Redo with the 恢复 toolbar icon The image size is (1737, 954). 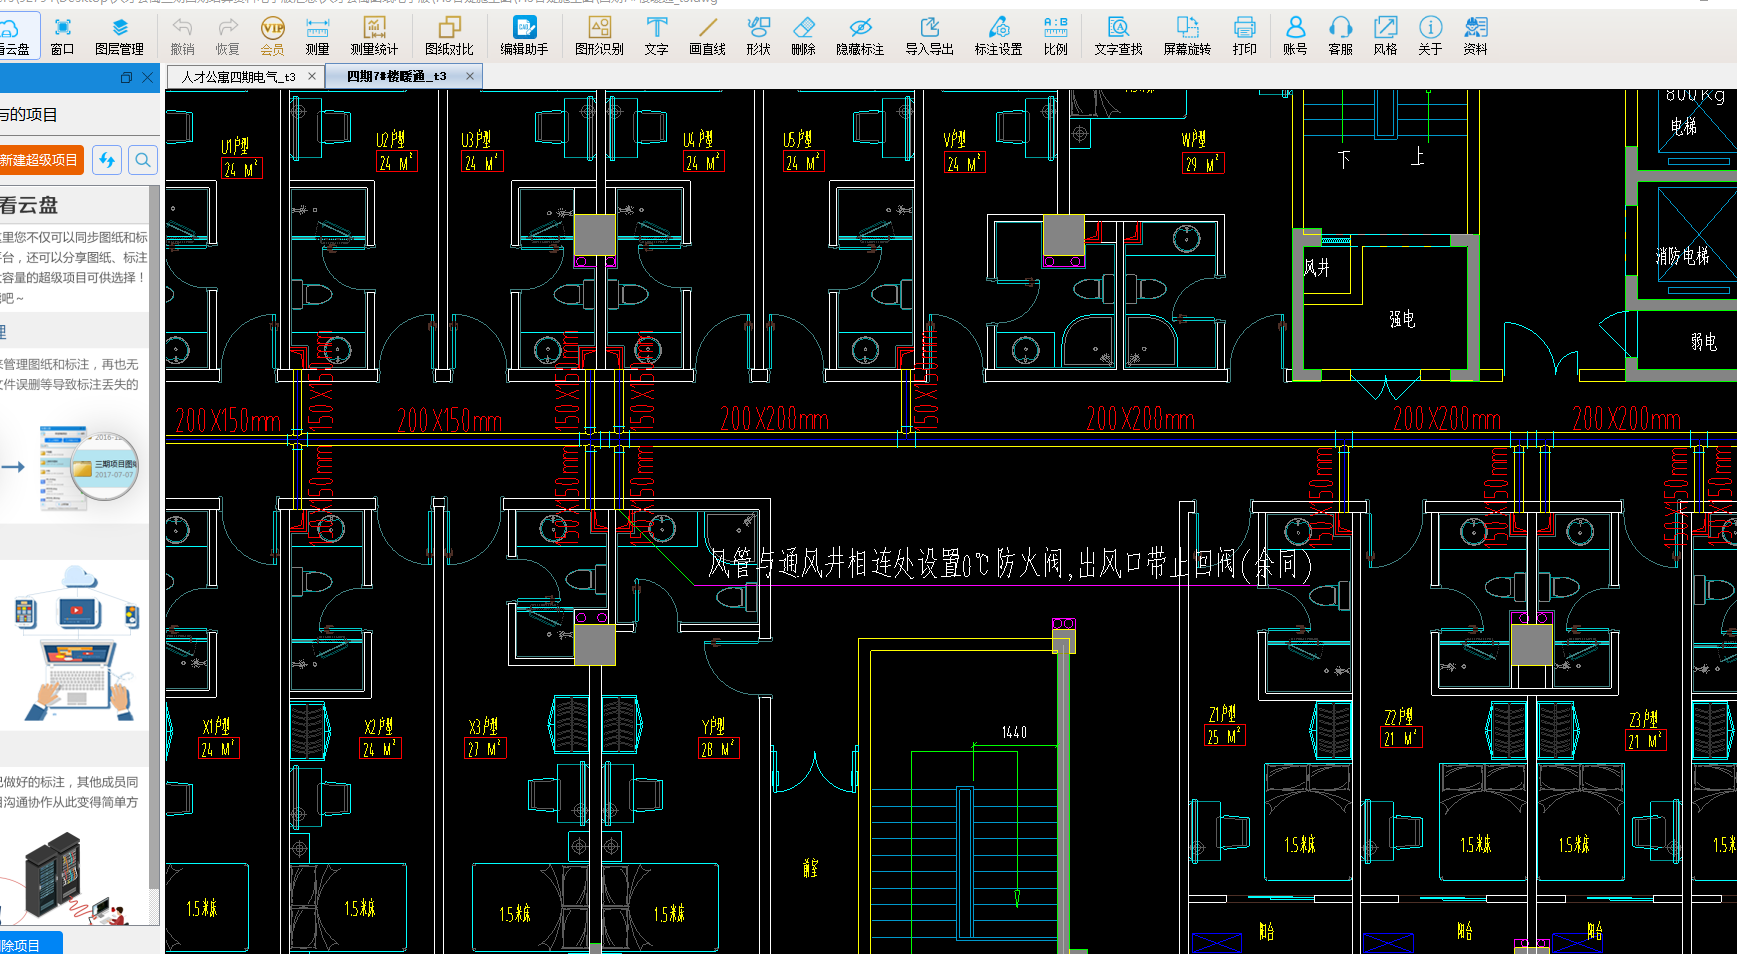pos(227,35)
